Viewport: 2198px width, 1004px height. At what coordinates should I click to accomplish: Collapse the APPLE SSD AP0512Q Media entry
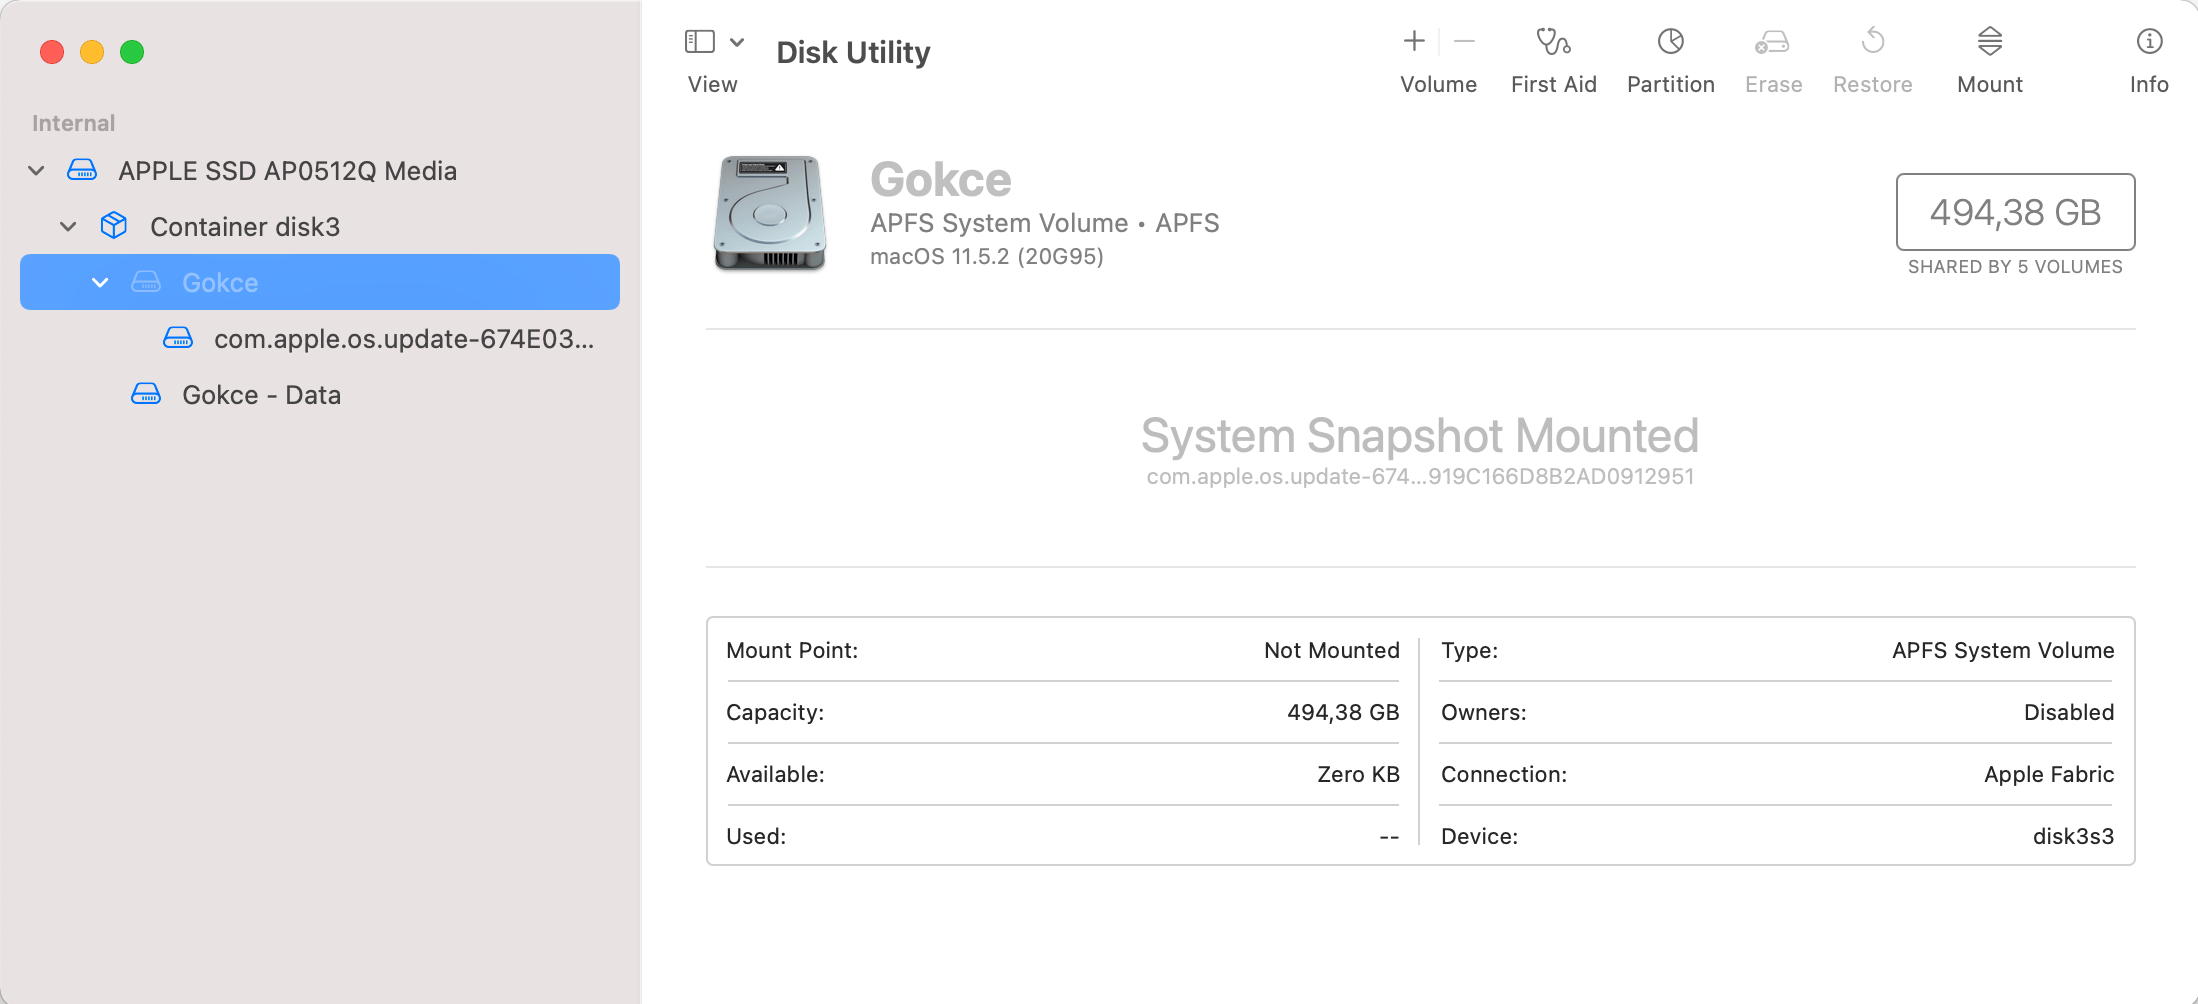click(36, 170)
